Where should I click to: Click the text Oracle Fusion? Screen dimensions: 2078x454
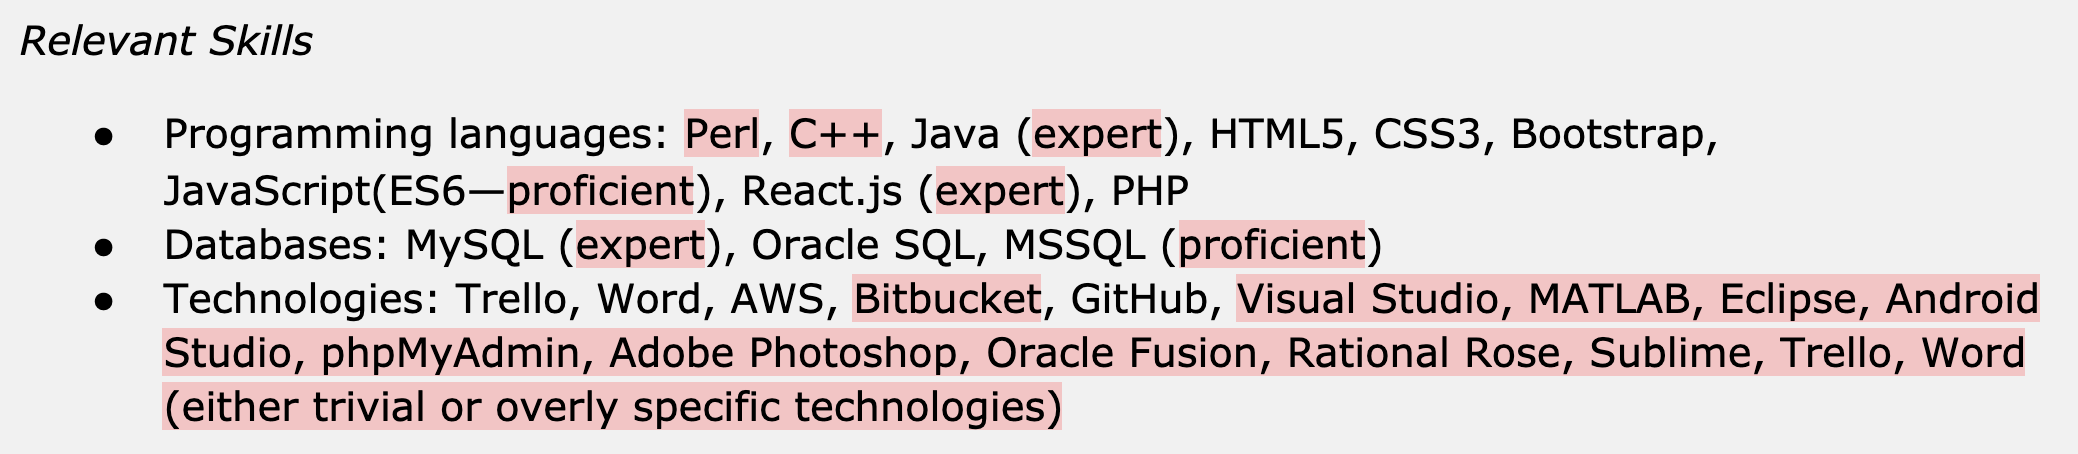tap(1121, 352)
